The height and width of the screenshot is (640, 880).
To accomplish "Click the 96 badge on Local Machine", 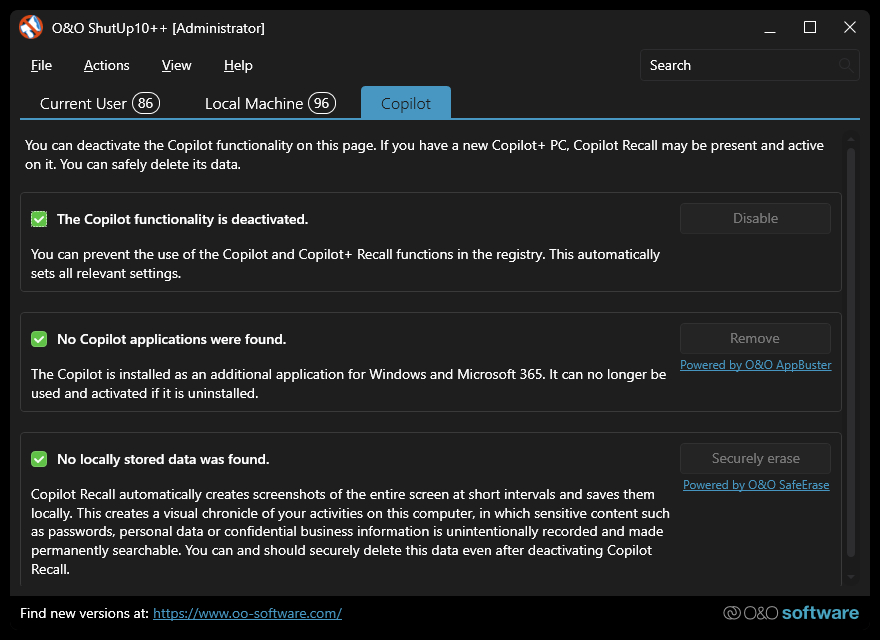I will [321, 103].
